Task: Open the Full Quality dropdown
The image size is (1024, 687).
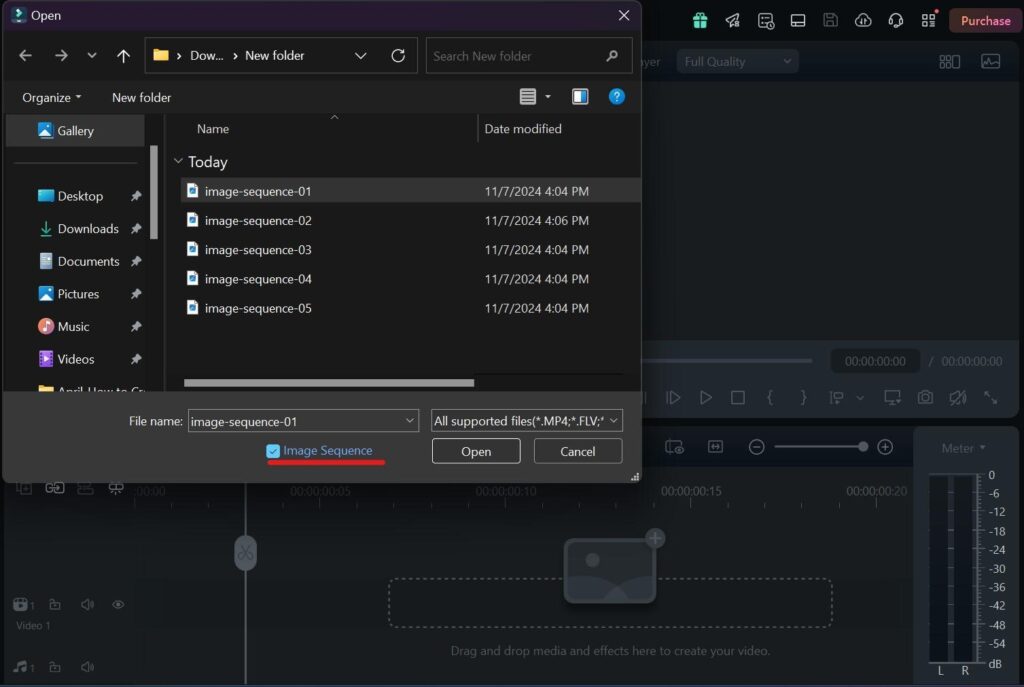Action: pyautogui.click(x=737, y=61)
